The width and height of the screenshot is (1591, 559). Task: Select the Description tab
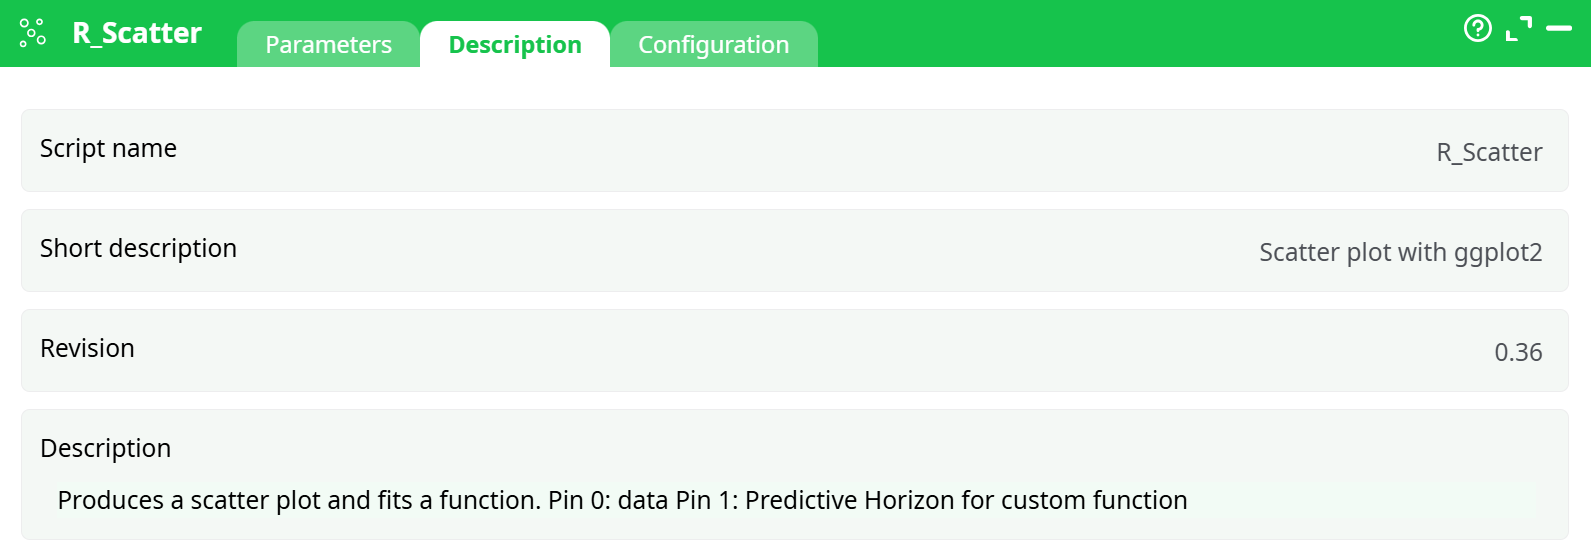515,45
